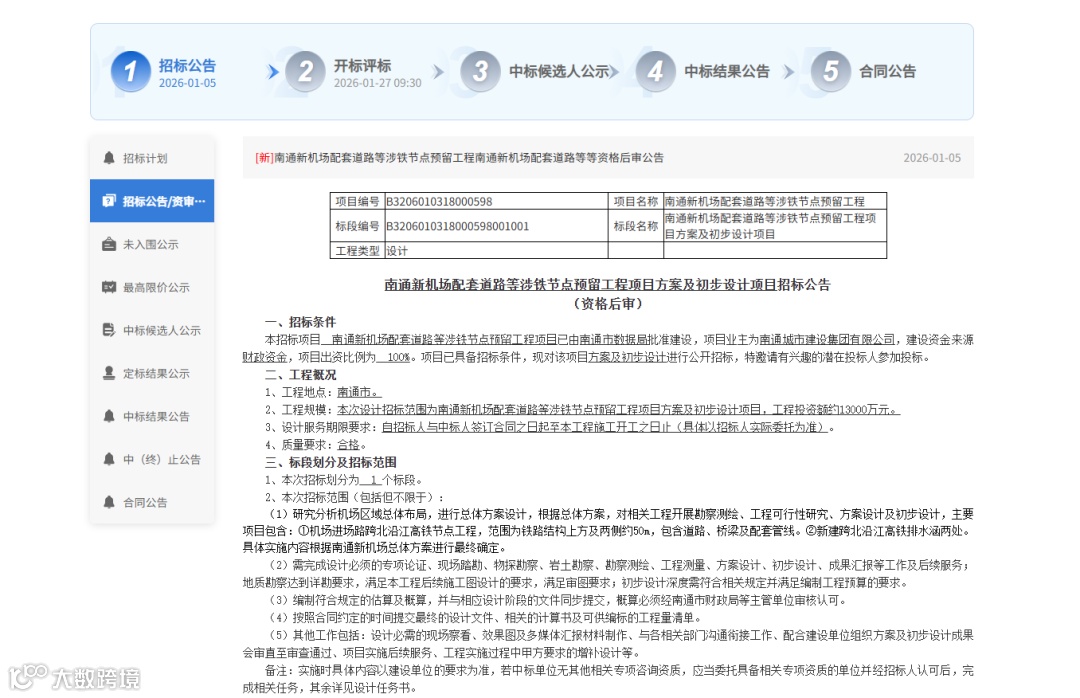Click the icon beside 最高限价公示
Viewport: 1080px width, 698px height.
pos(109,287)
